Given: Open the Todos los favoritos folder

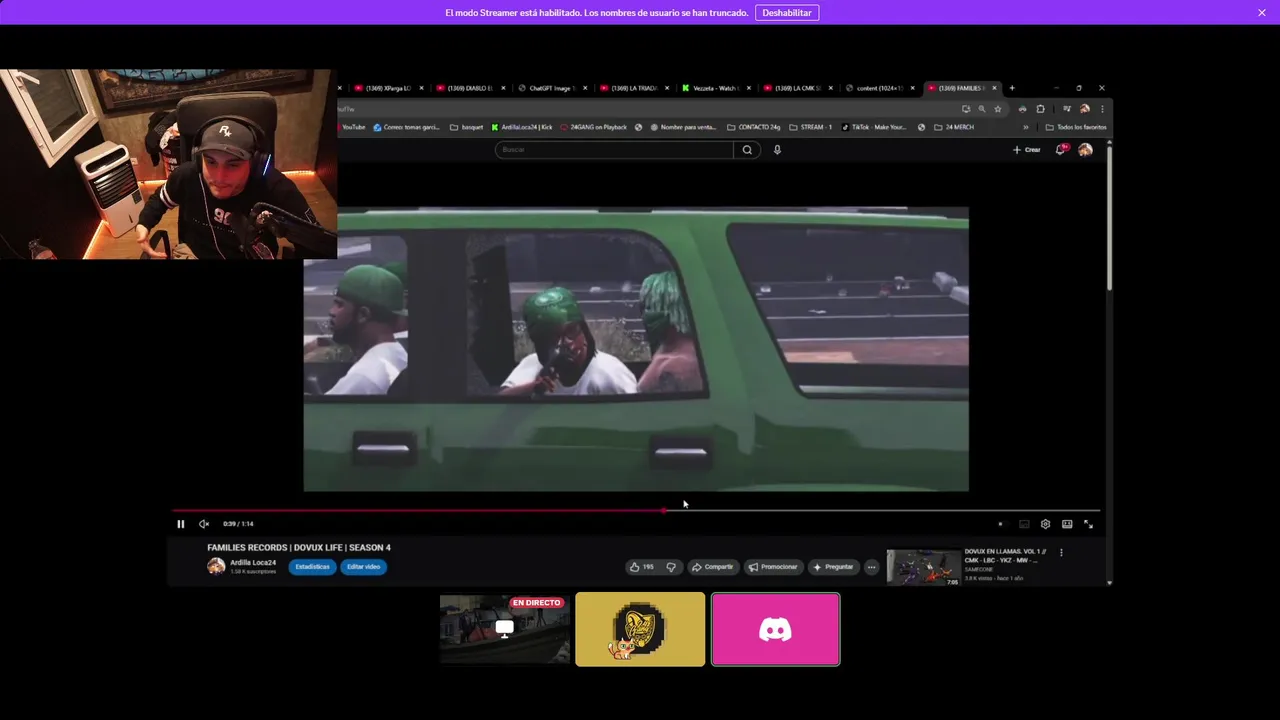Looking at the screenshot, I should [1076, 127].
